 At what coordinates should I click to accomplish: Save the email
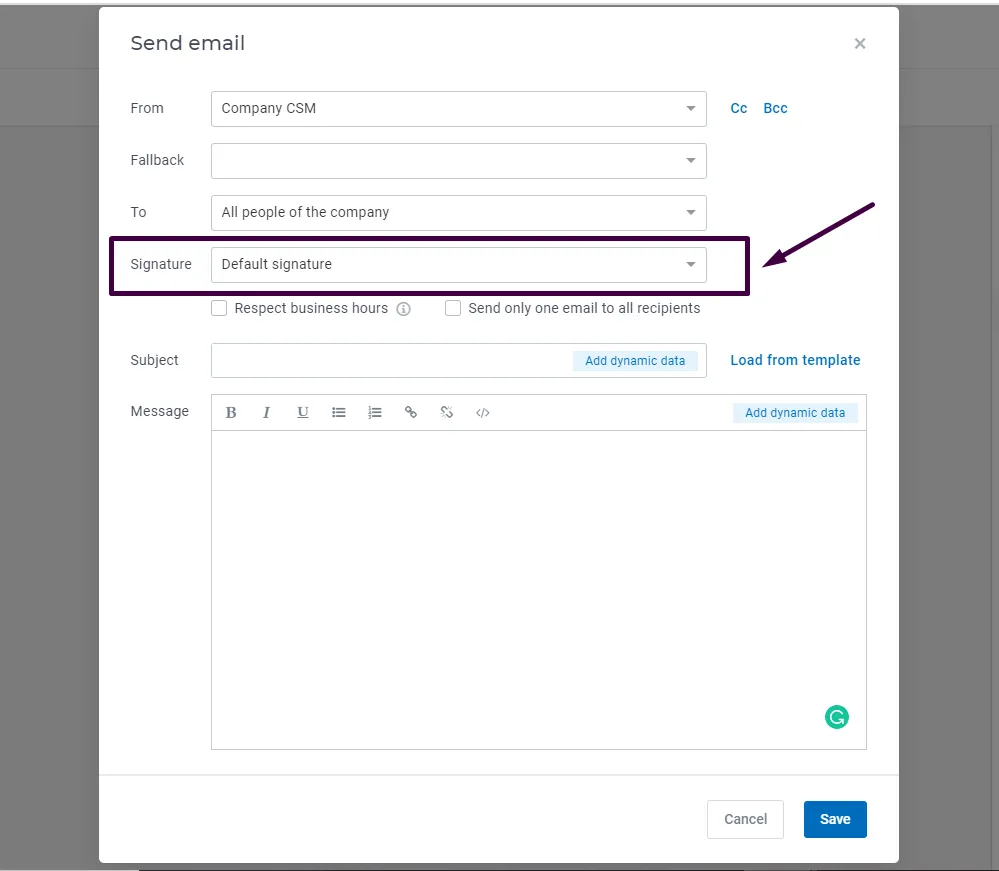[835, 819]
